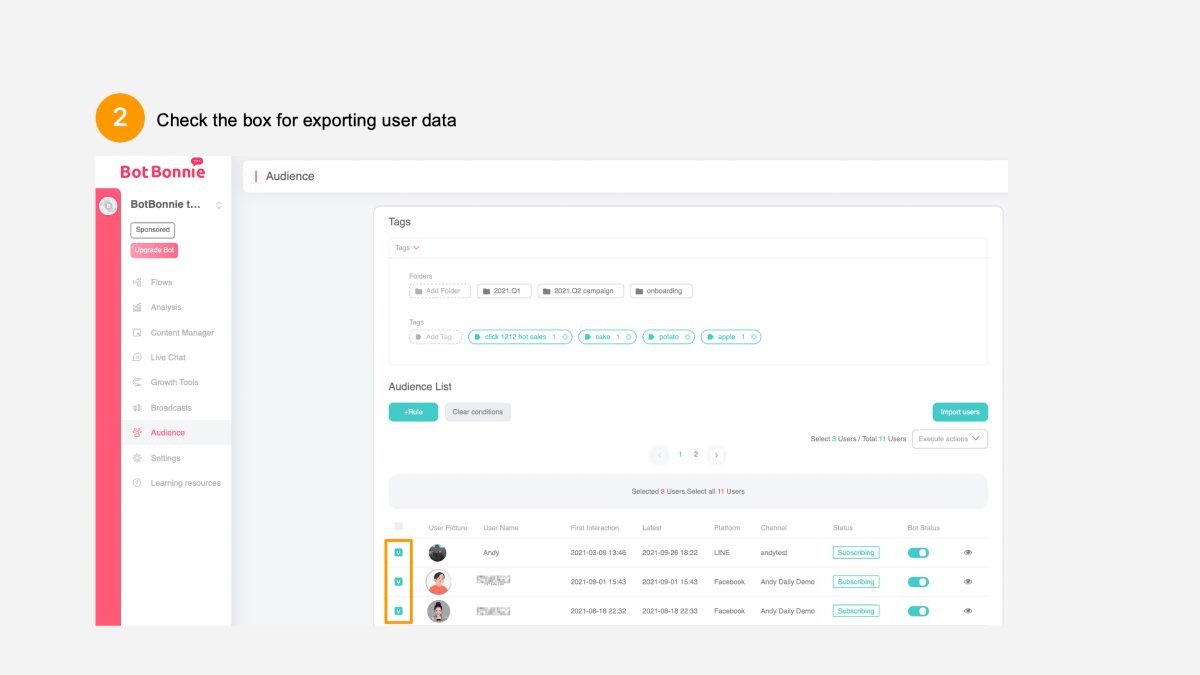1200x675 pixels.
Task: Go to page 2
Action: pos(696,454)
